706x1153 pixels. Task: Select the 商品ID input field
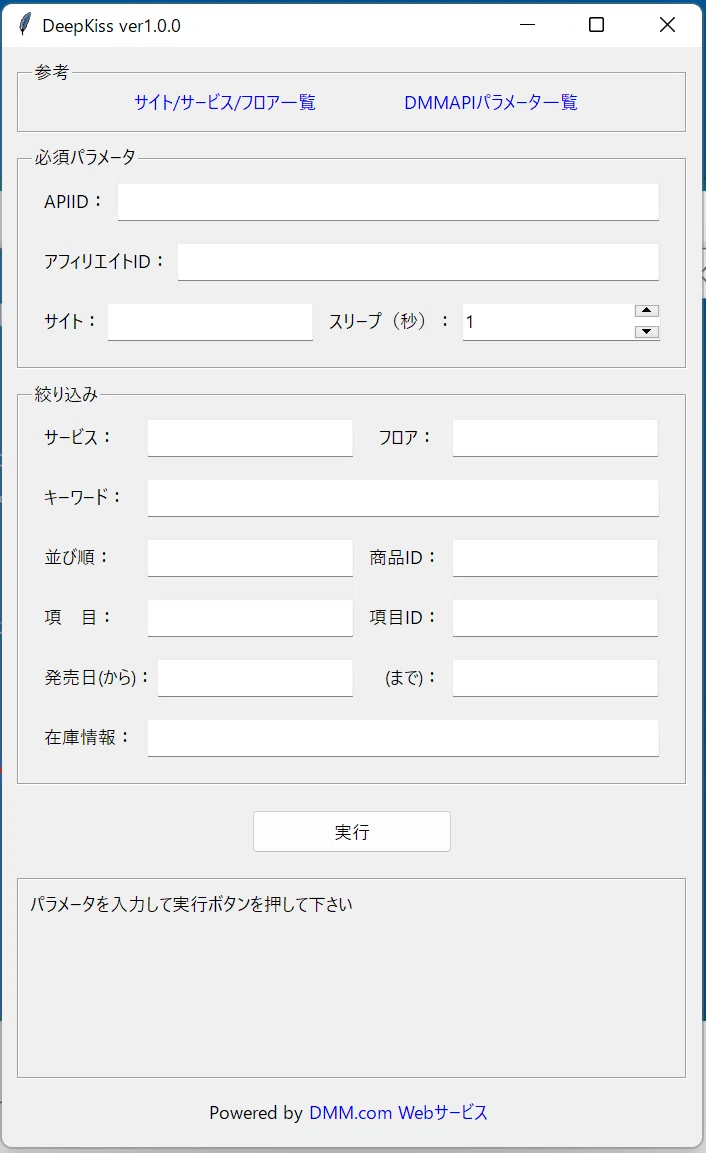pos(555,558)
